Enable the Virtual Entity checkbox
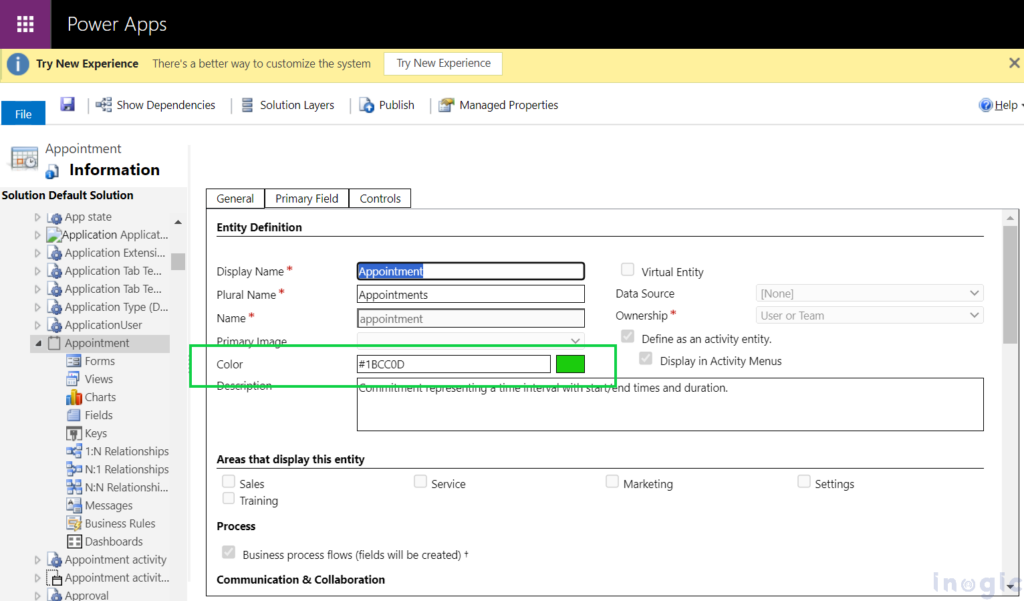Viewport: 1024px width, 601px height. coord(629,270)
